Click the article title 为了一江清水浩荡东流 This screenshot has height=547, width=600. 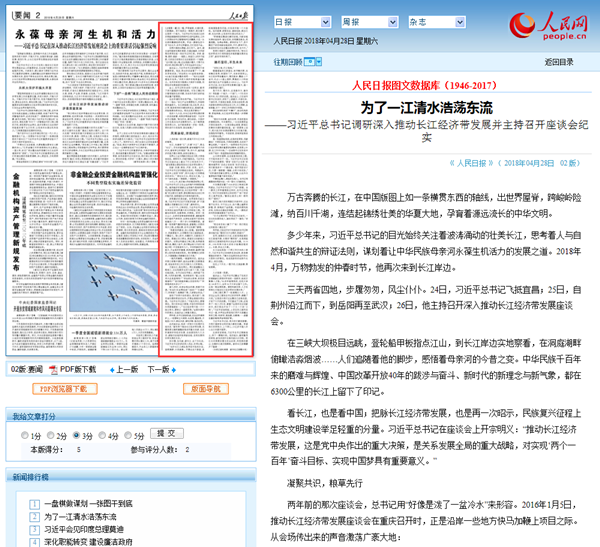427,108
